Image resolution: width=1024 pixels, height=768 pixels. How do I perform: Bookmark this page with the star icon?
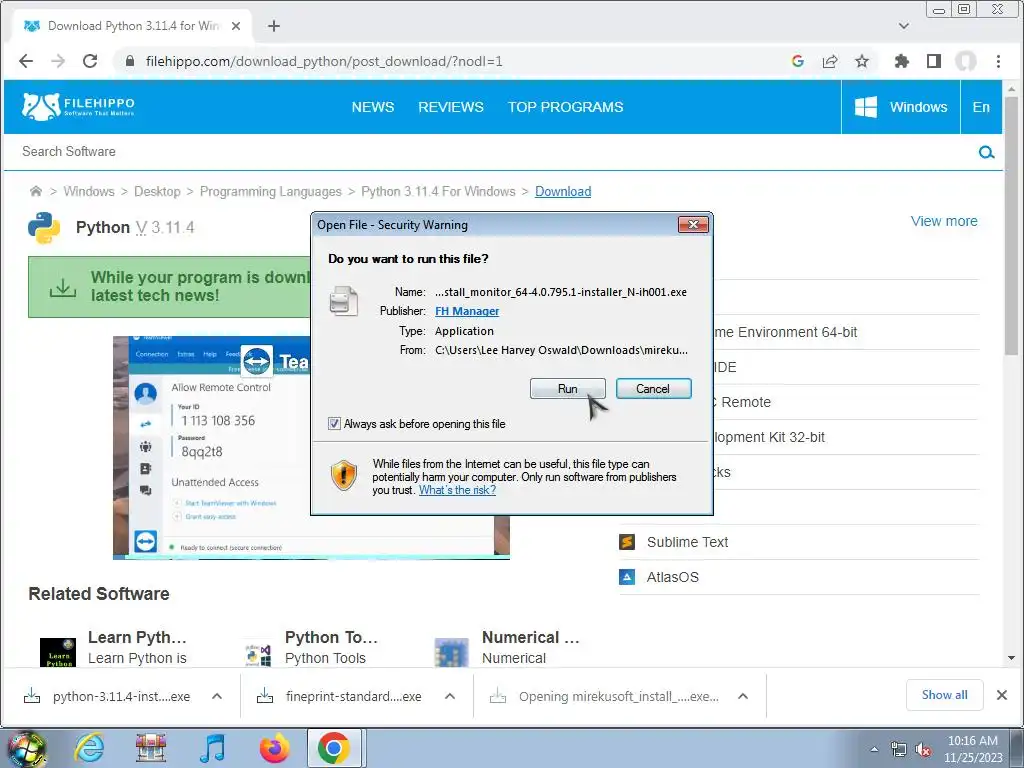click(x=862, y=61)
